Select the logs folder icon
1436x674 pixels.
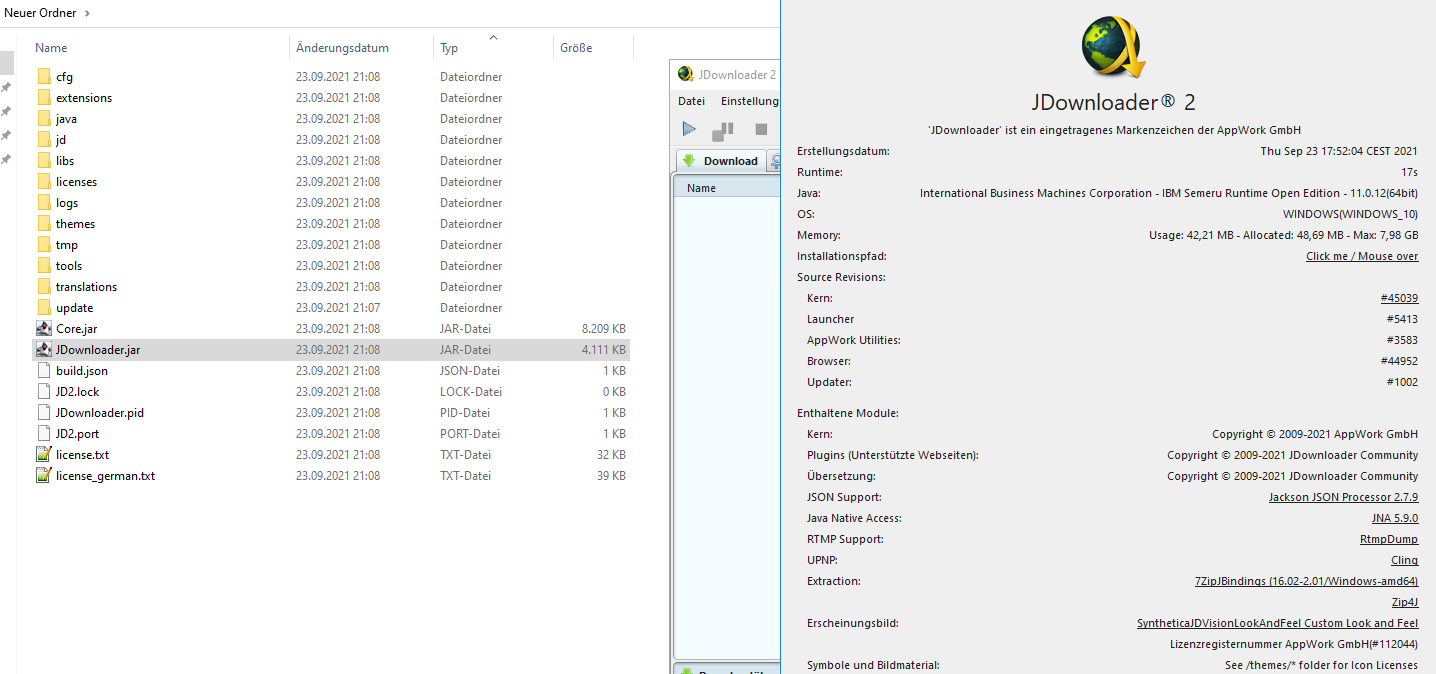coord(44,203)
